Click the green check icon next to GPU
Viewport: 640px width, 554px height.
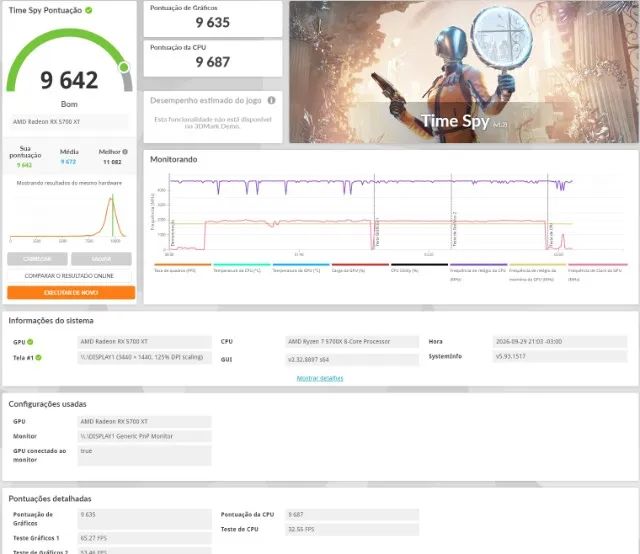(x=30, y=342)
